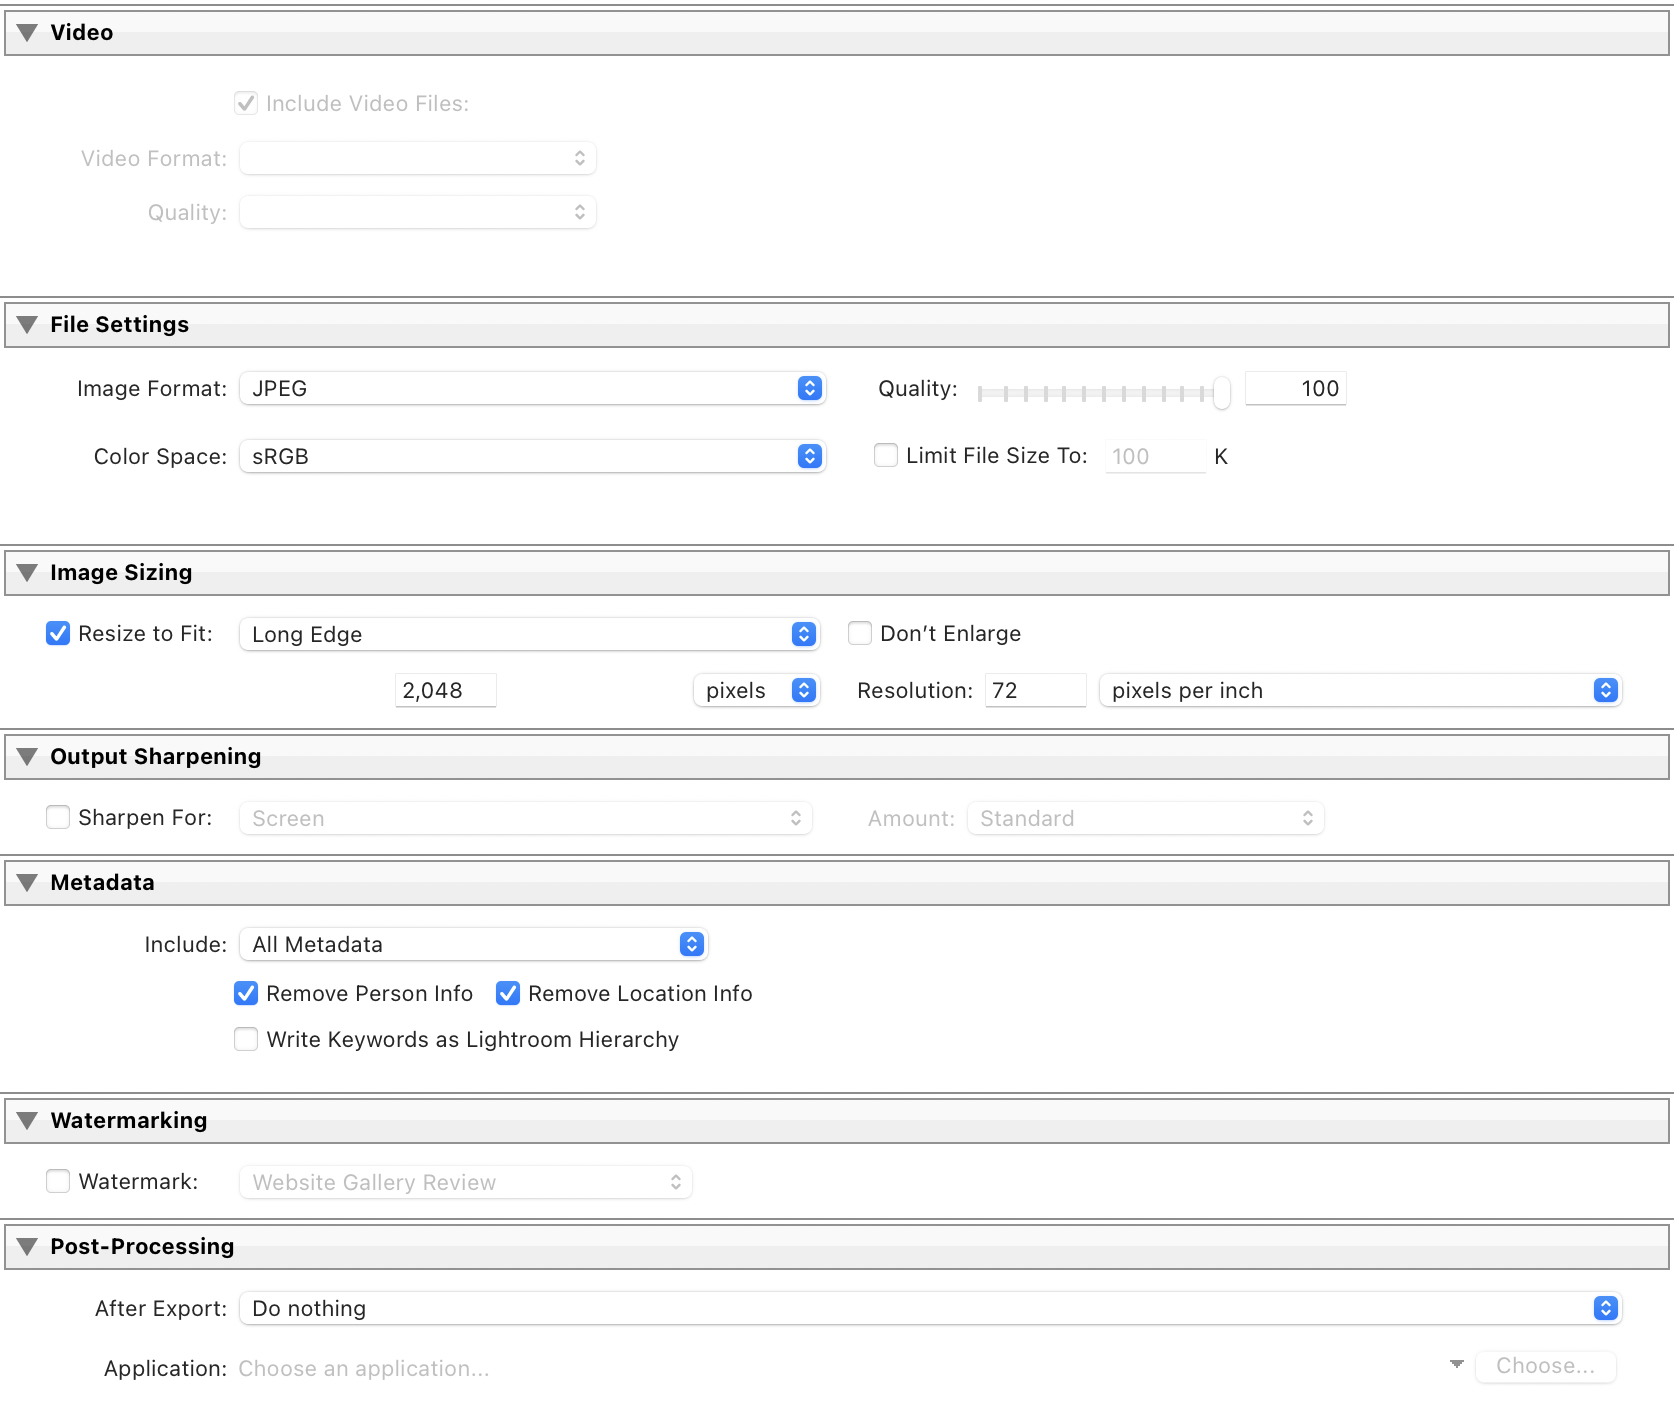Uncheck the Resize to Fit checkbox
Viewport: 1674px width, 1408px height.
(x=58, y=634)
